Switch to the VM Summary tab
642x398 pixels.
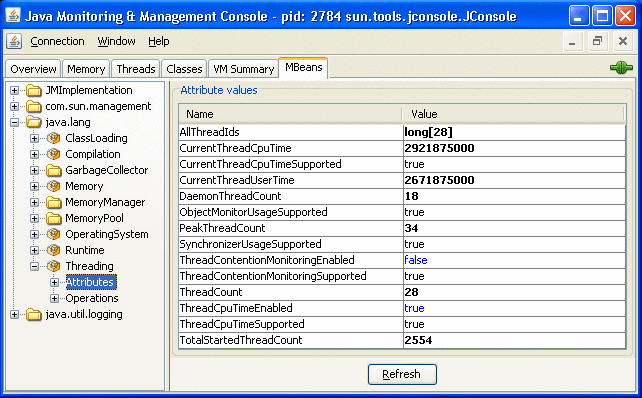click(244, 69)
